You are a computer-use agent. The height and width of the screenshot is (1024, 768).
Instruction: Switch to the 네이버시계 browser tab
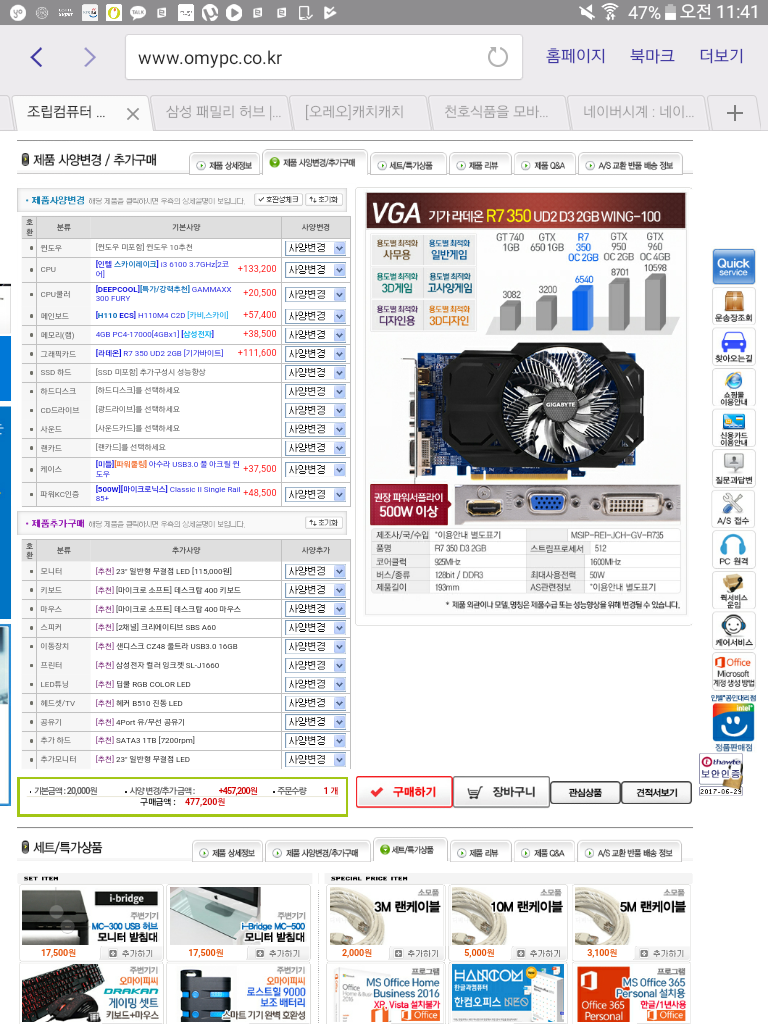coord(637,112)
